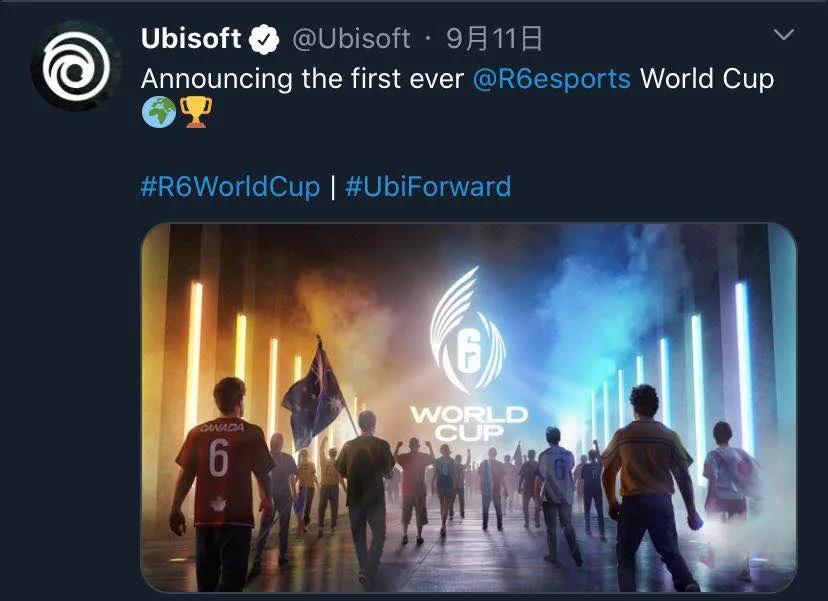
Task: Click the trophy emoji in the tweet
Action: click(x=196, y=112)
